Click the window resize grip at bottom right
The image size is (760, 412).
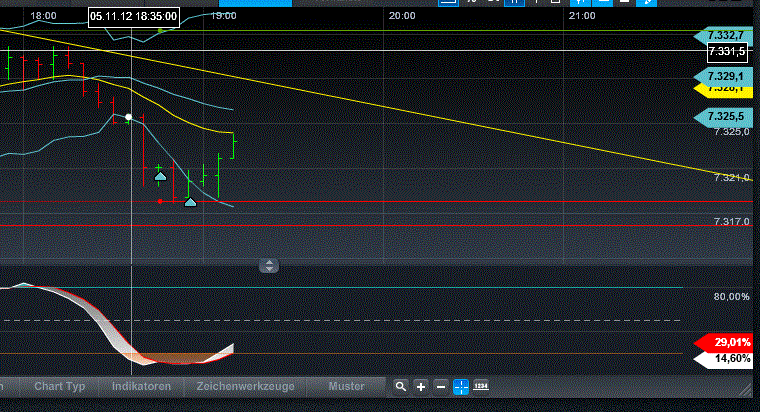[x=744, y=389]
